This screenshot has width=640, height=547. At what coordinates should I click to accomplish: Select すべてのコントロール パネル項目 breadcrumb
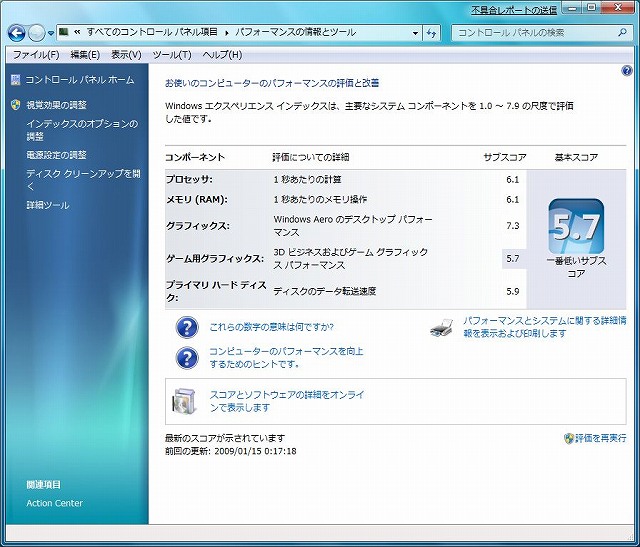[152, 32]
